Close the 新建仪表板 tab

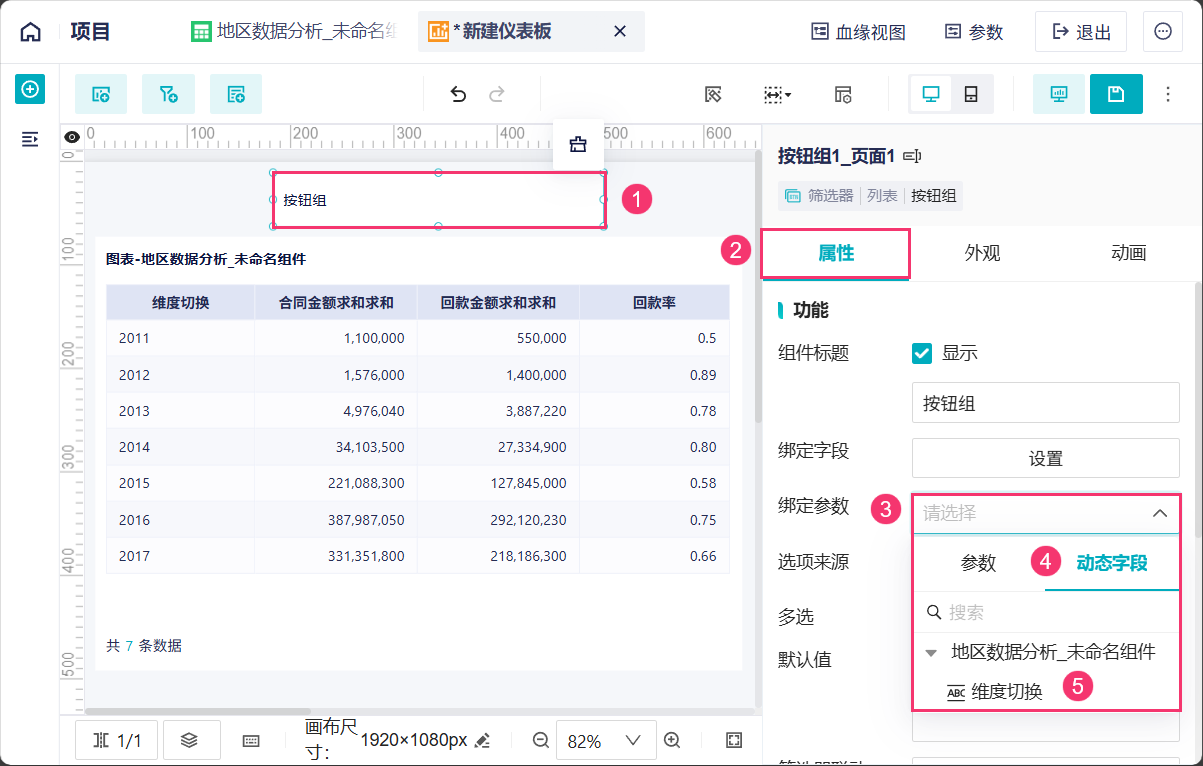pos(619,32)
